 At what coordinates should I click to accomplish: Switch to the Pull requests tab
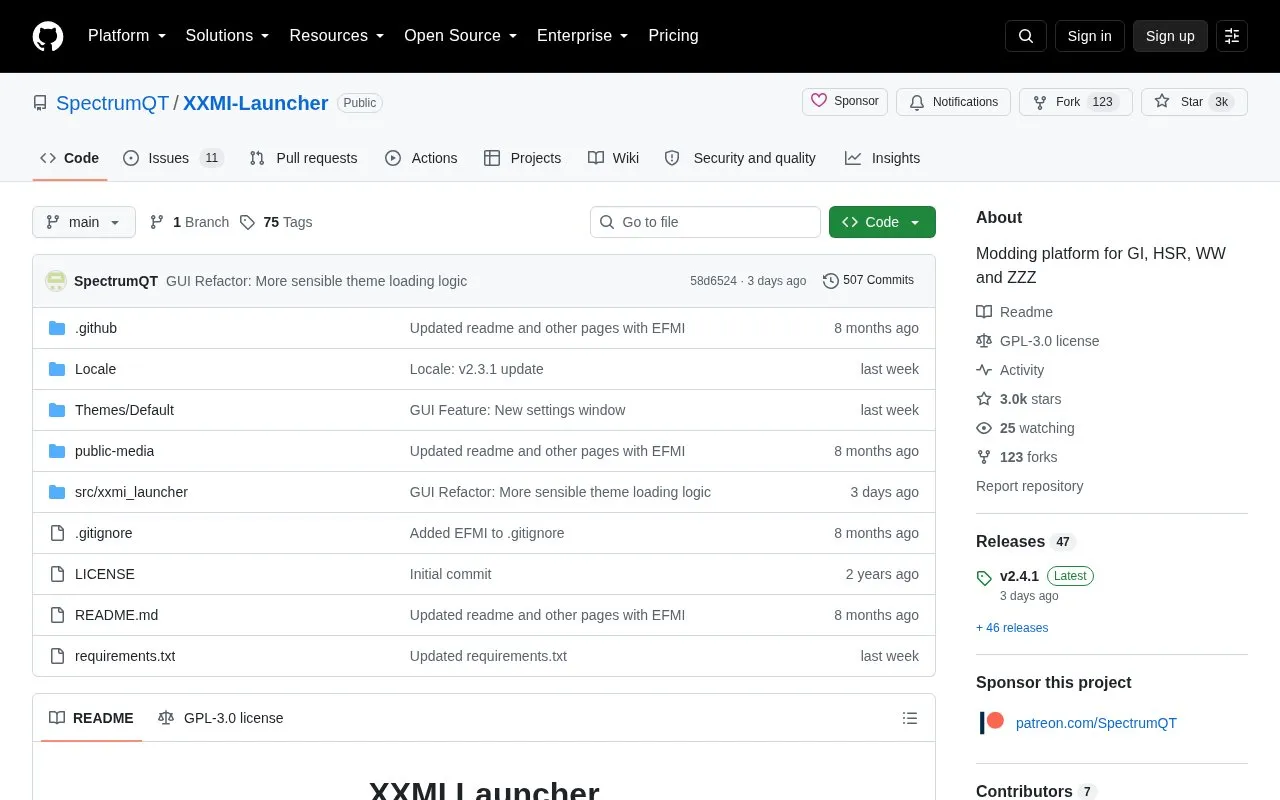coord(303,158)
